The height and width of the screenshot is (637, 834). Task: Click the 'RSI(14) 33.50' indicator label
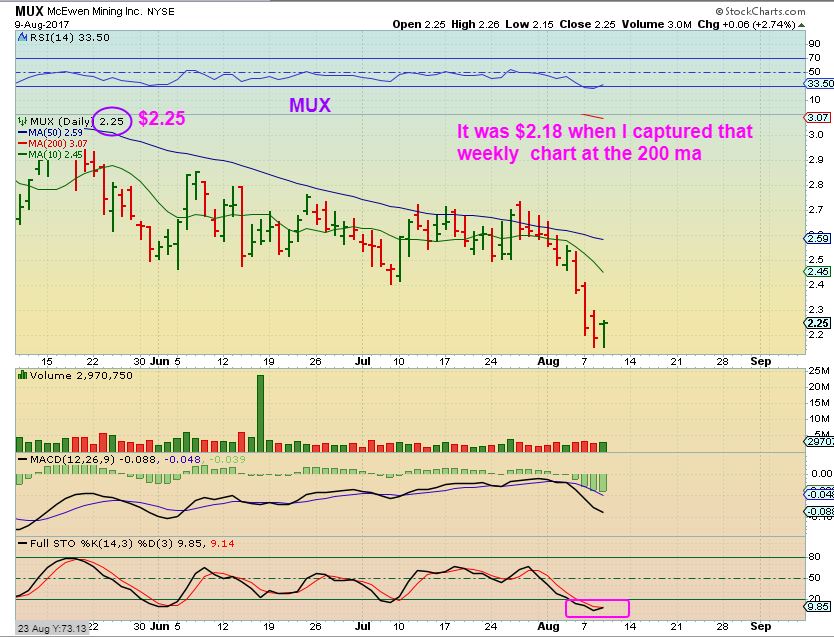(x=69, y=38)
